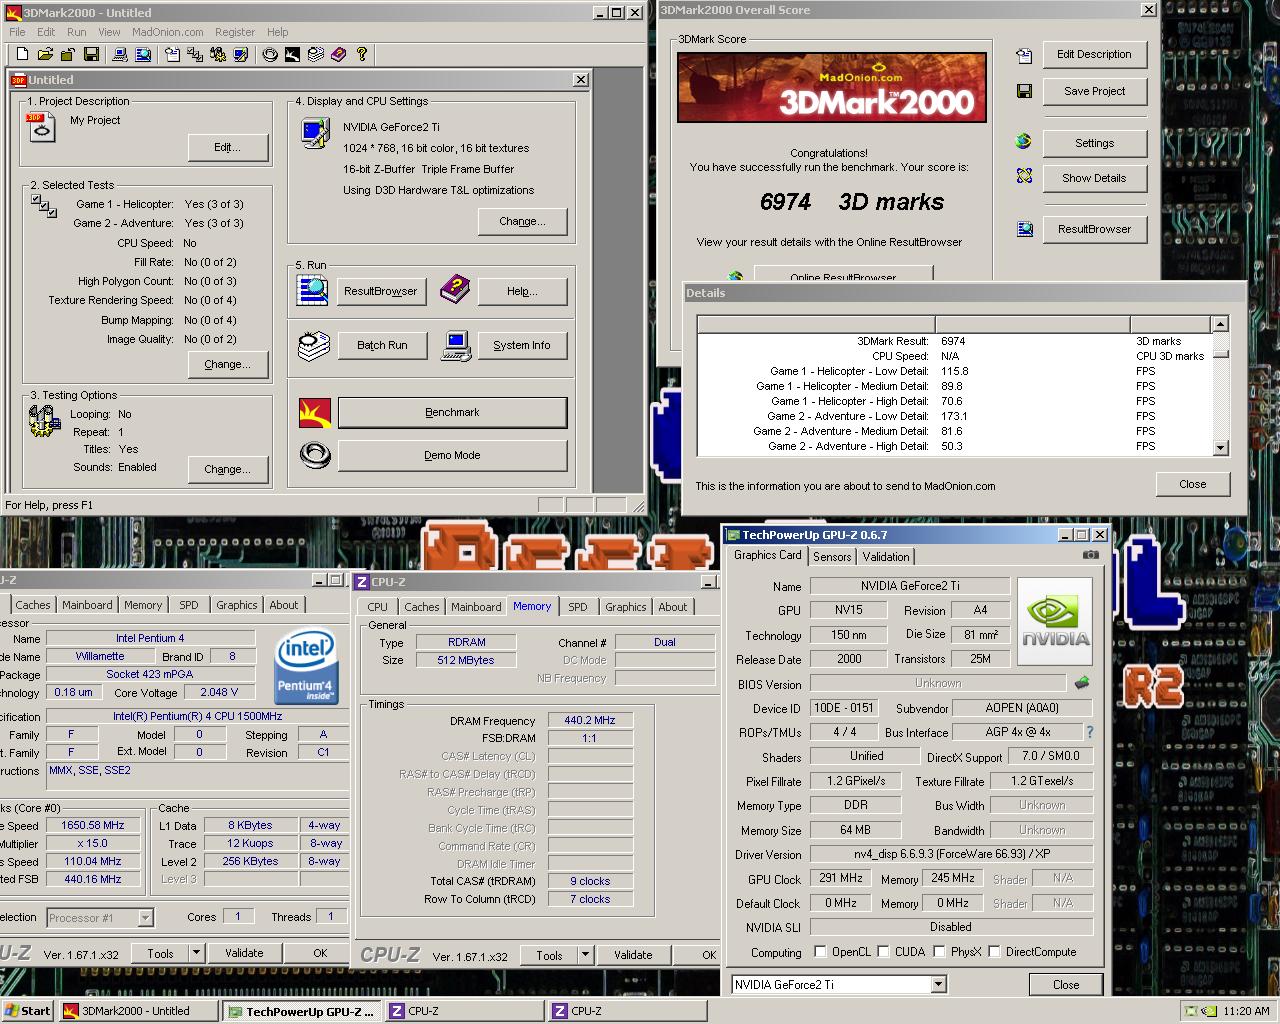The image size is (1280, 1024).
Task: Click the NVIDIA logo in GPU-Z
Action: tap(1055, 623)
